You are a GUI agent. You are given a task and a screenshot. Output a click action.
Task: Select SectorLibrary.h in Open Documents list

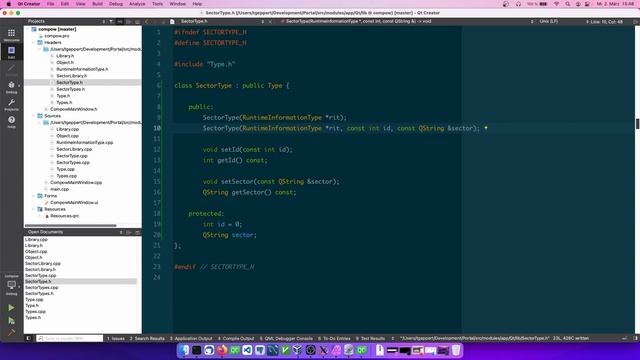tap(40, 269)
